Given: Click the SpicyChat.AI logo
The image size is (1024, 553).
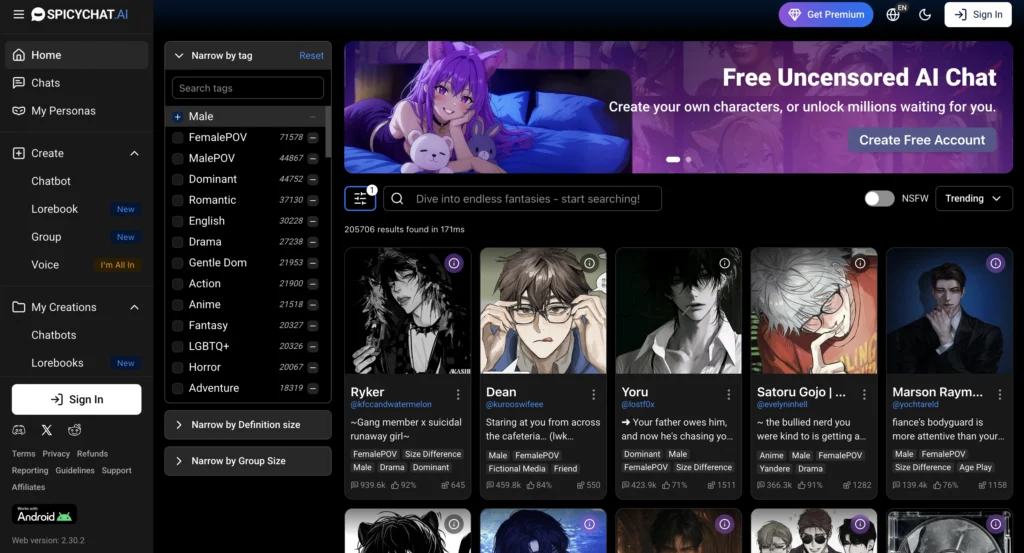Looking at the screenshot, I should [80, 14].
